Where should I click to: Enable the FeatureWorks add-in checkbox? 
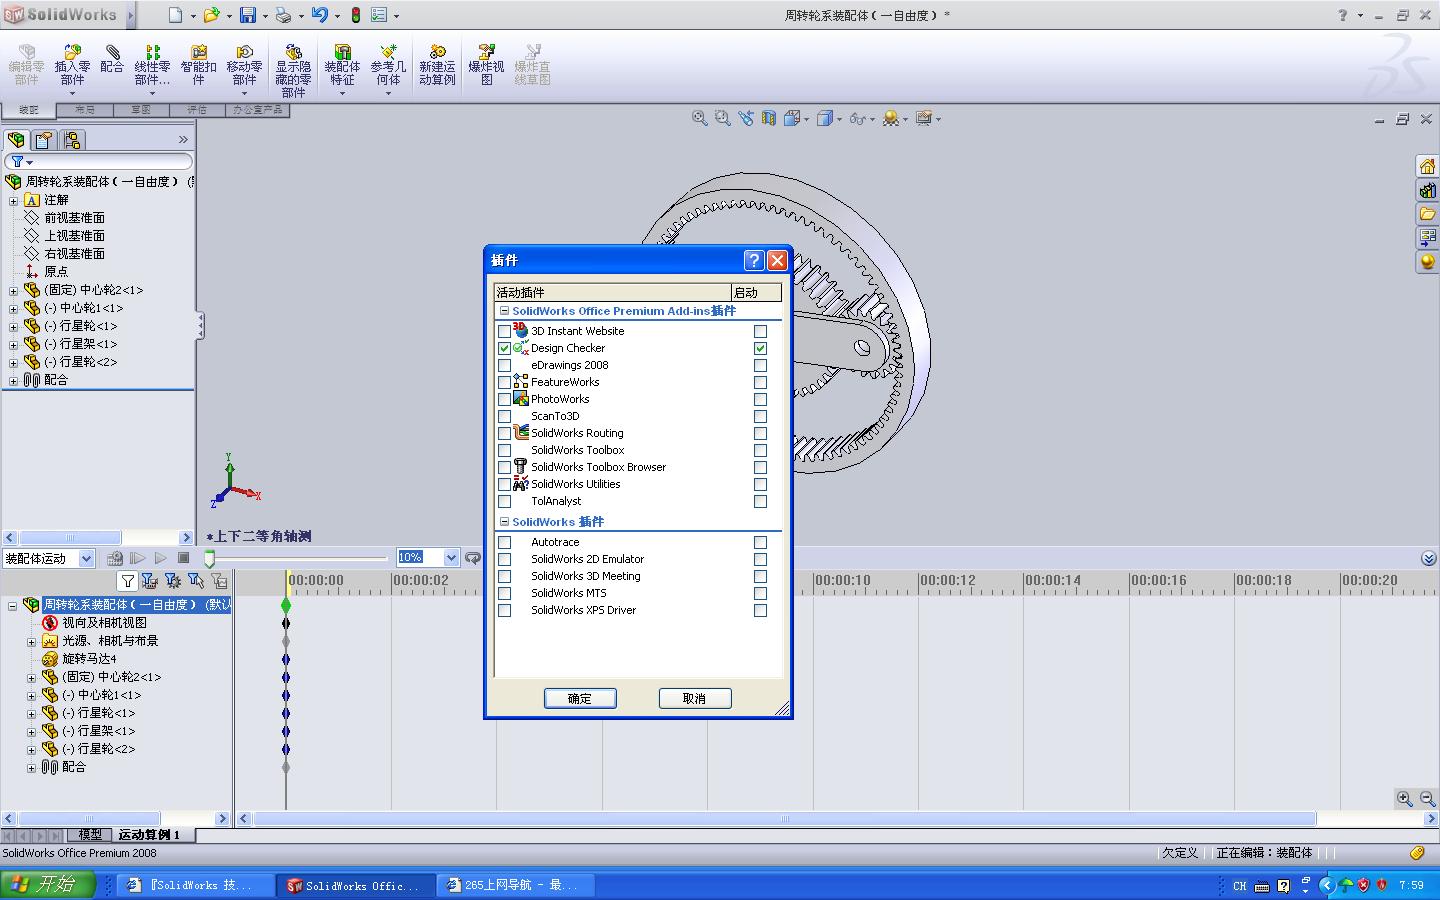pyautogui.click(x=504, y=382)
